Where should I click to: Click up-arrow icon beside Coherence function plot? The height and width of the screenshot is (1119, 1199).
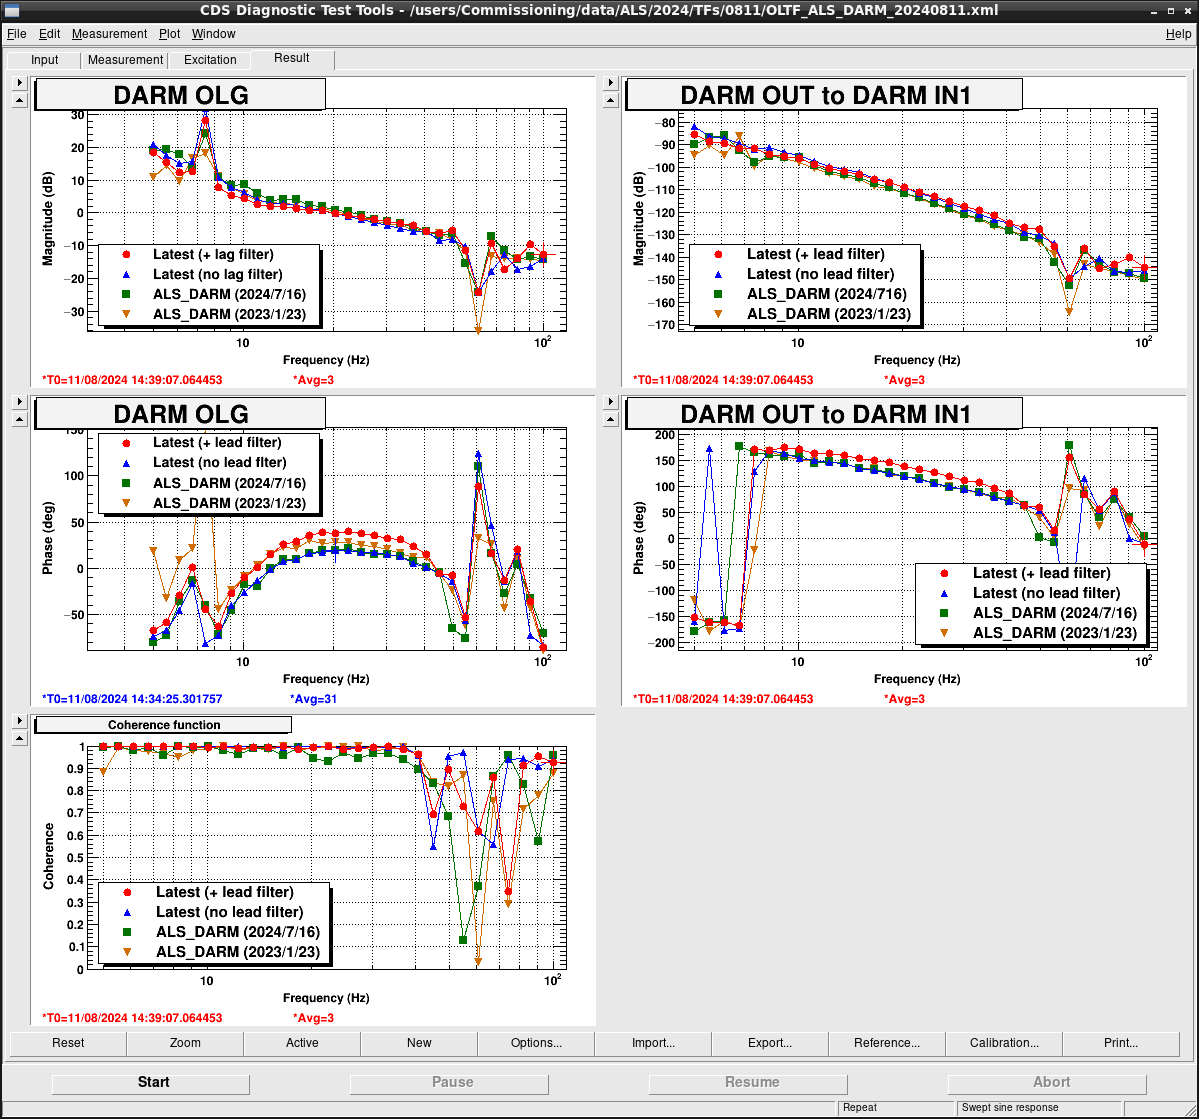click(19, 738)
